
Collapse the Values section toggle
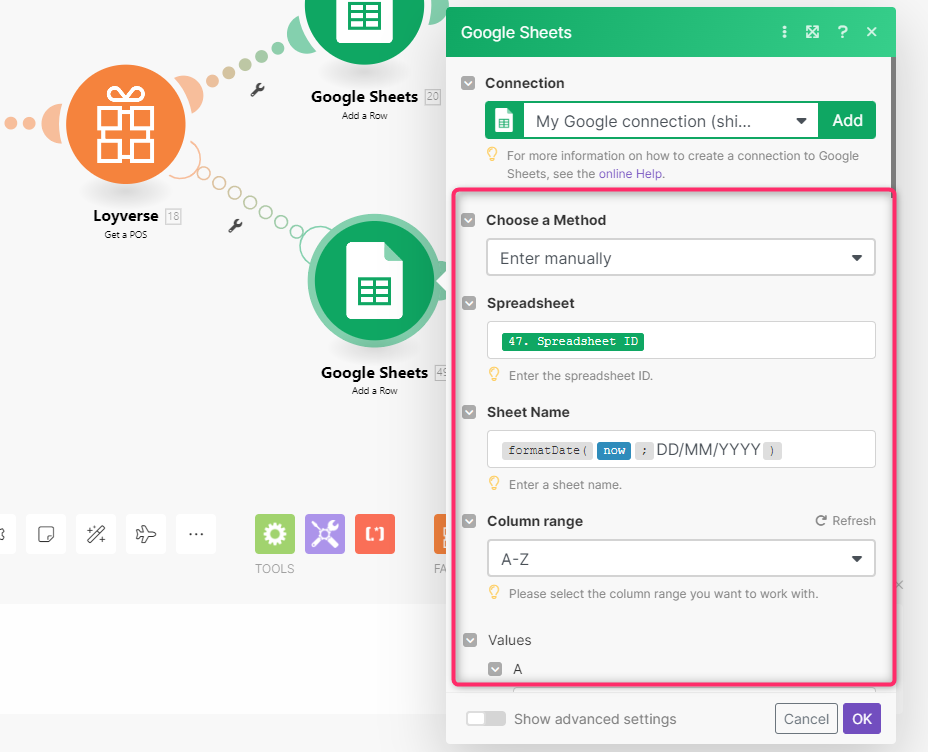(x=469, y=640)
